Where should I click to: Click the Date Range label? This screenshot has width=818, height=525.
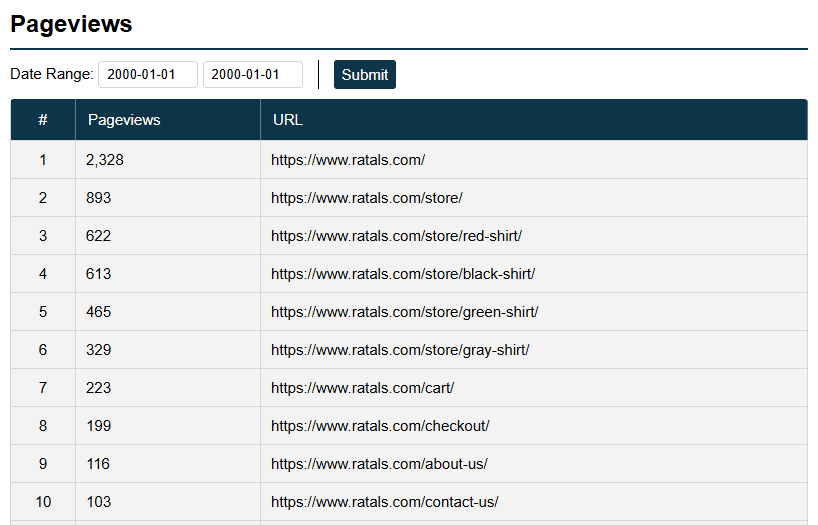[x=52, y=74]
